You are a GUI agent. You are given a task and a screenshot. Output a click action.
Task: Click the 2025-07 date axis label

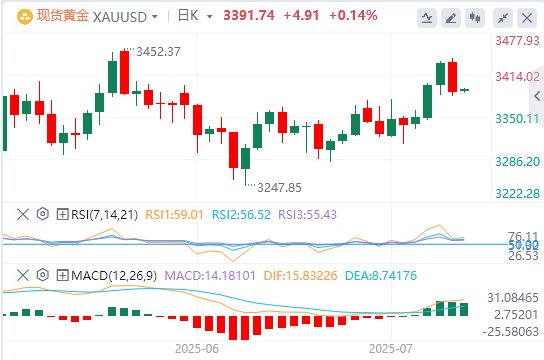[x=391, y=349]
